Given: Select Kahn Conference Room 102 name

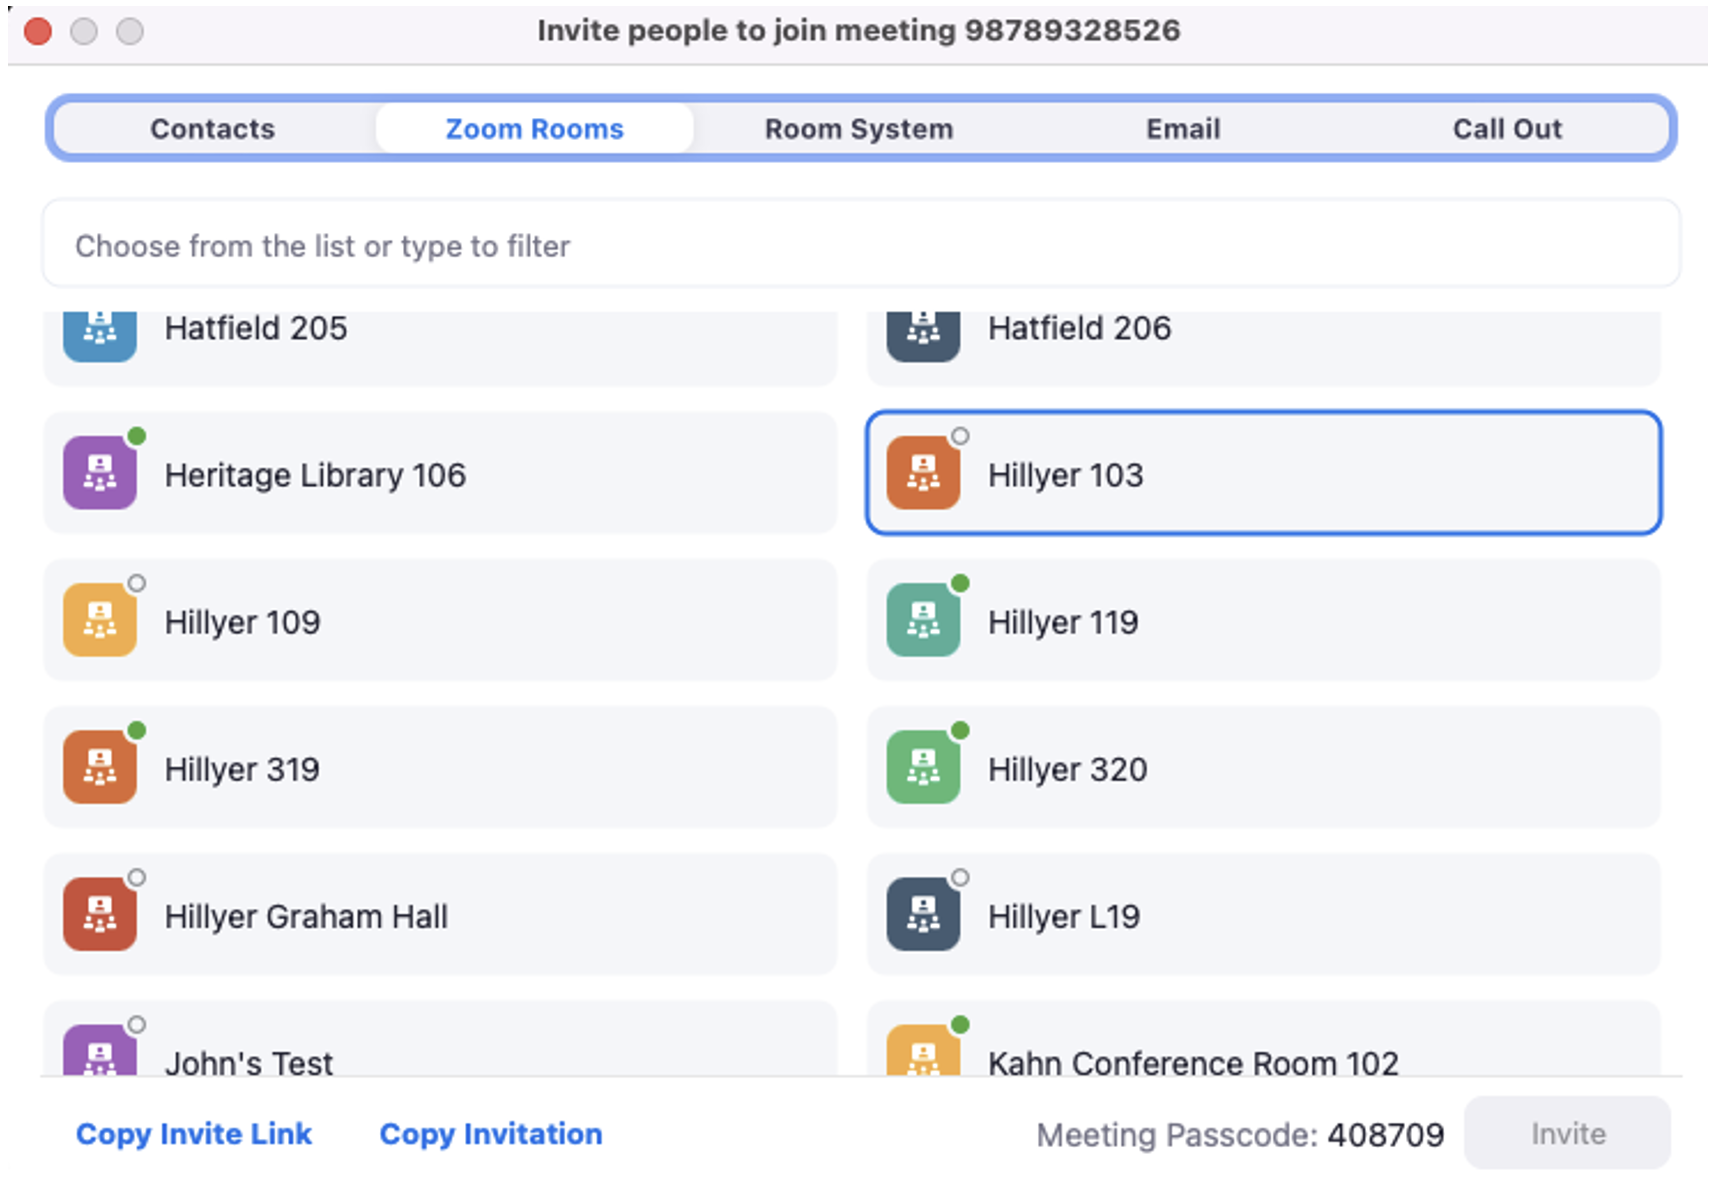Looking at the screenshot, I should 1193,1062.
